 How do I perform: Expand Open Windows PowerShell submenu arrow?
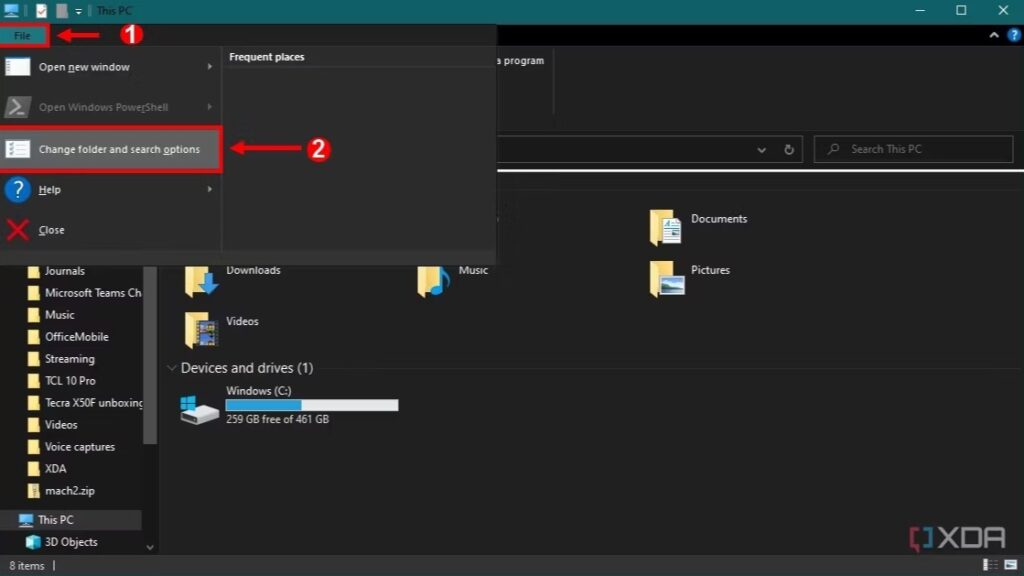(x=210, y=107)
